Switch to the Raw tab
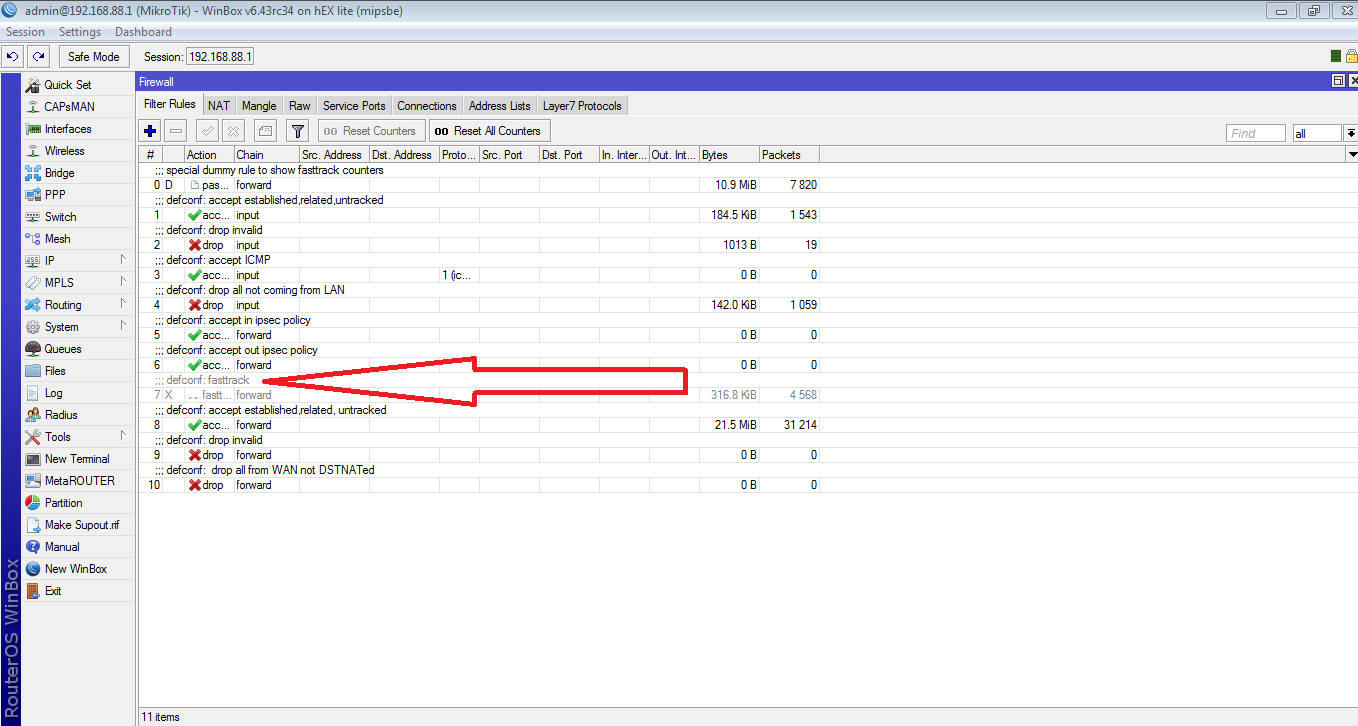1358x726 pixels. pos(300,106)
